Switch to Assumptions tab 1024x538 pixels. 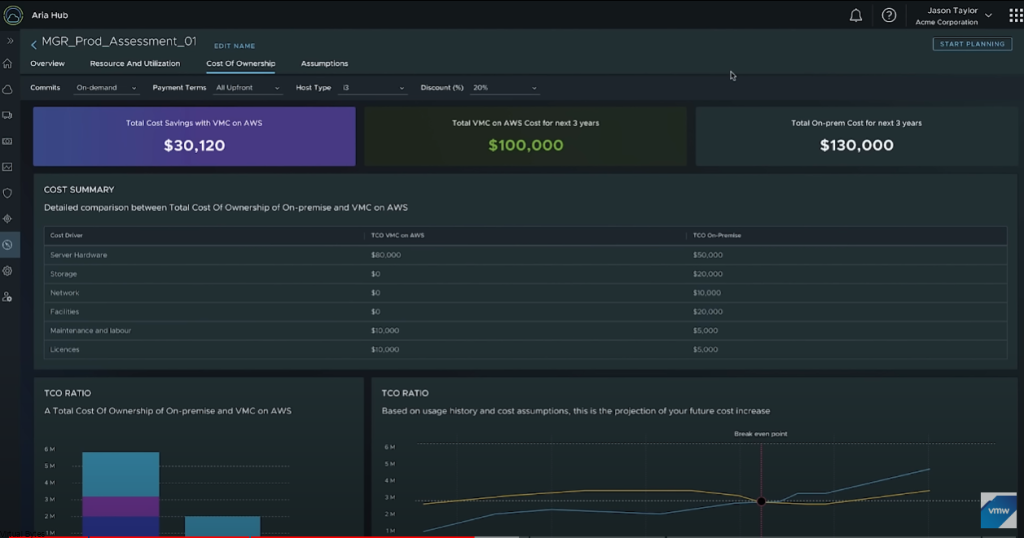click(324, 63)
